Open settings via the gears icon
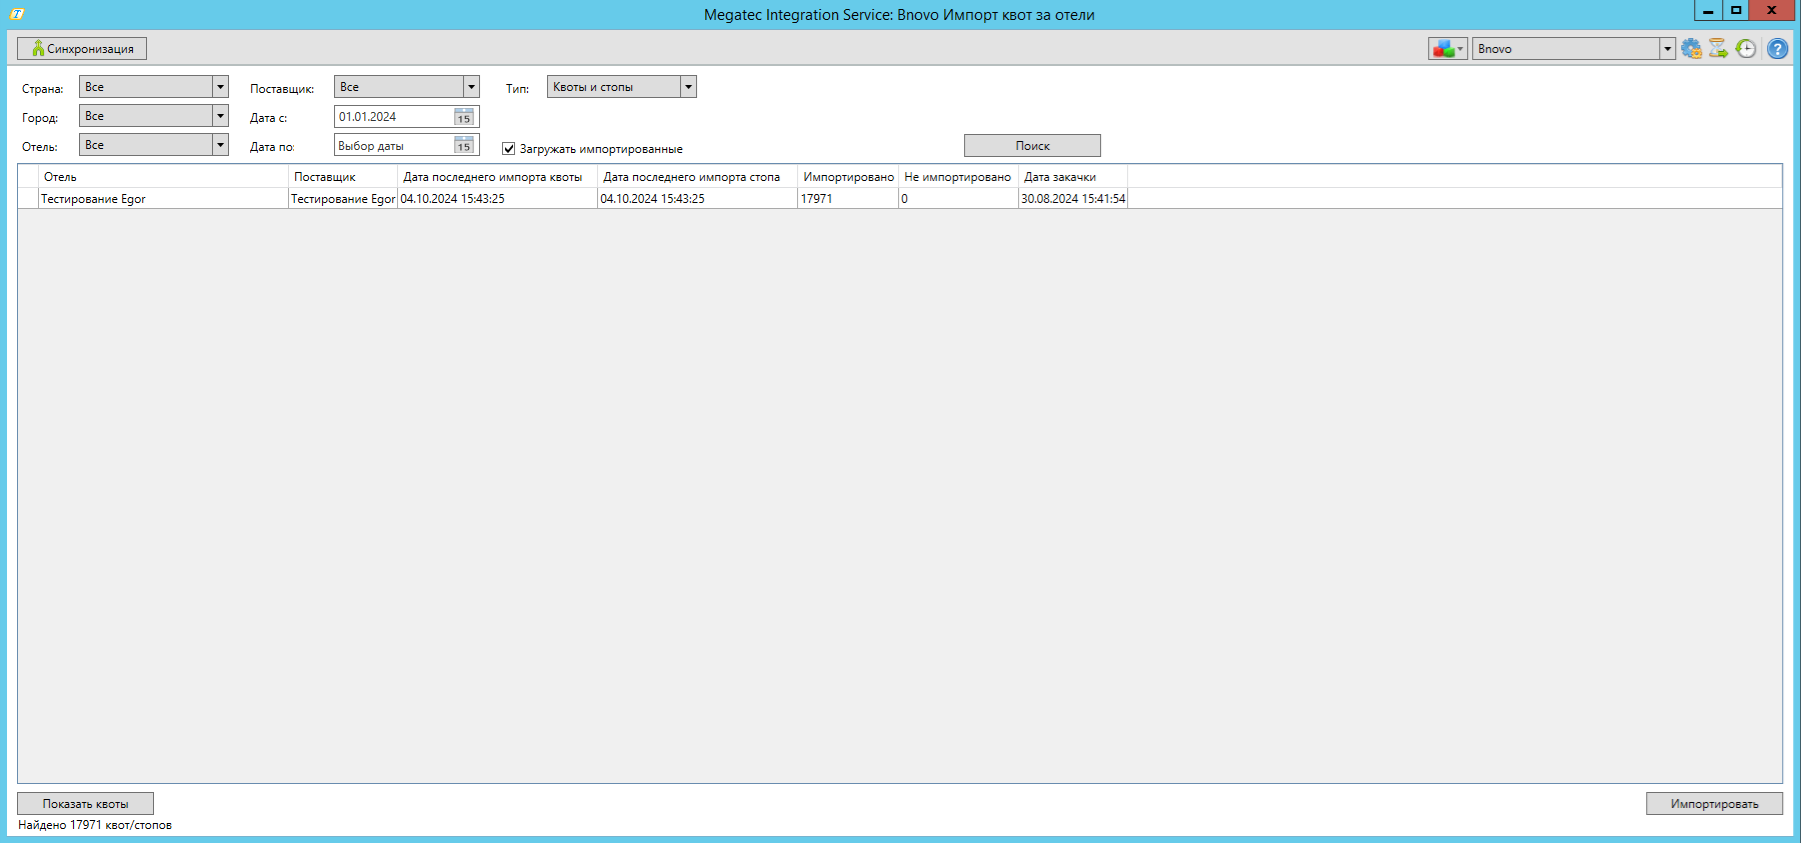1801x843 pixels. (1691, 48)
